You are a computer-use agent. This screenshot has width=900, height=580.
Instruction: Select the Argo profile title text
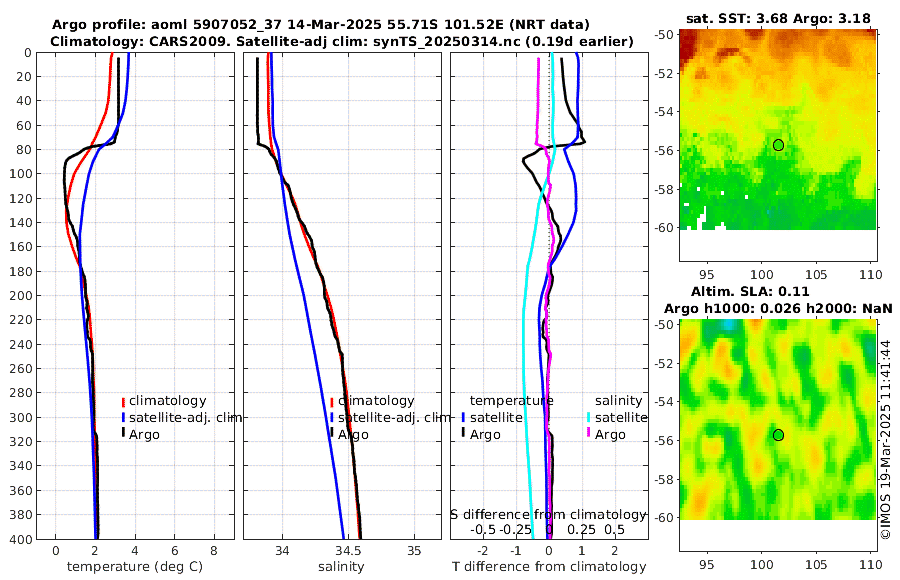[320, 25]
